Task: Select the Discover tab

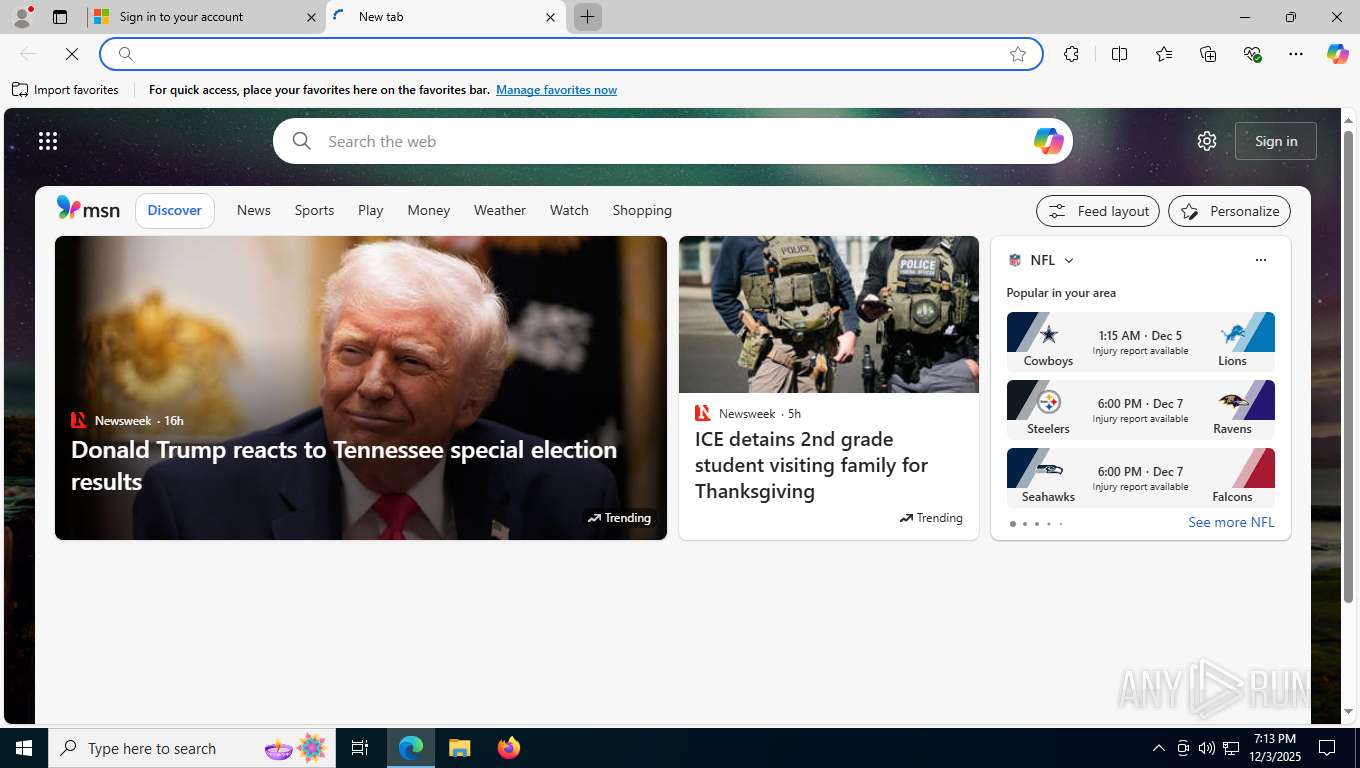Action: tap(175, 210)
